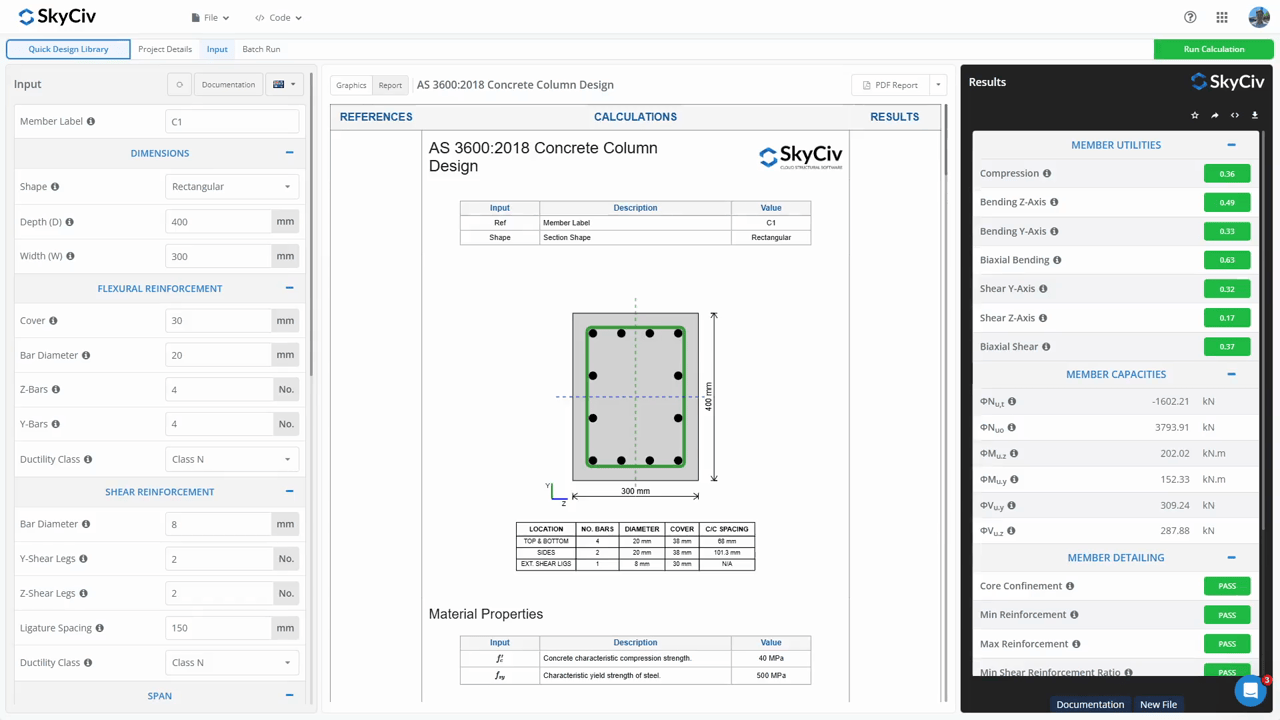
Task: Click info icon next to Ligature Spacing
Action: tap(100, 628)
